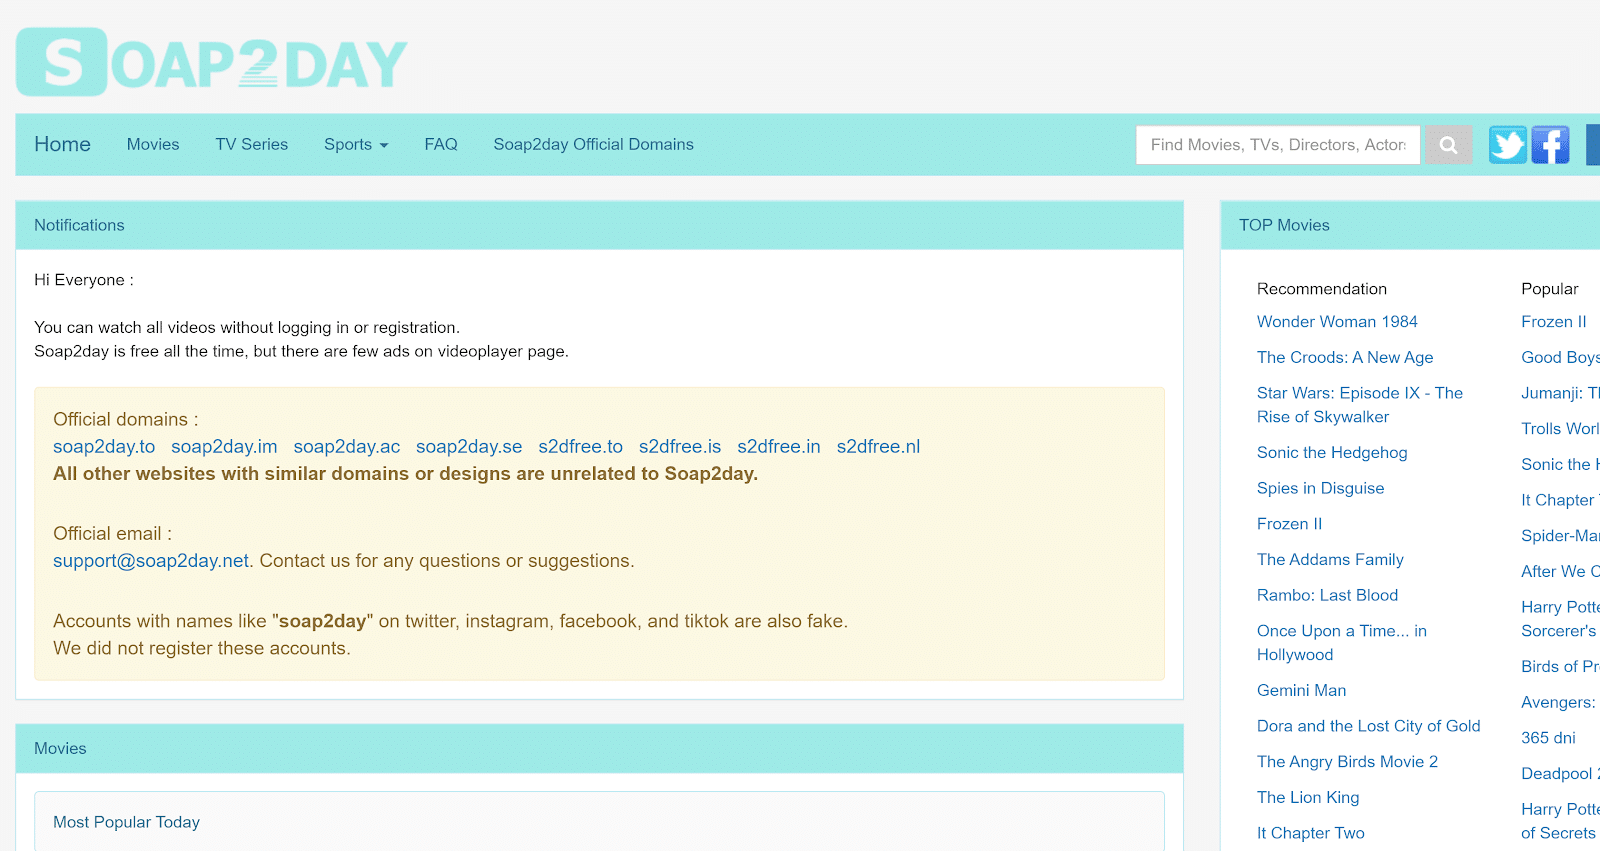Click the support@soap2day.net email link
1600x851 pixels.
[x=151, y=561]
